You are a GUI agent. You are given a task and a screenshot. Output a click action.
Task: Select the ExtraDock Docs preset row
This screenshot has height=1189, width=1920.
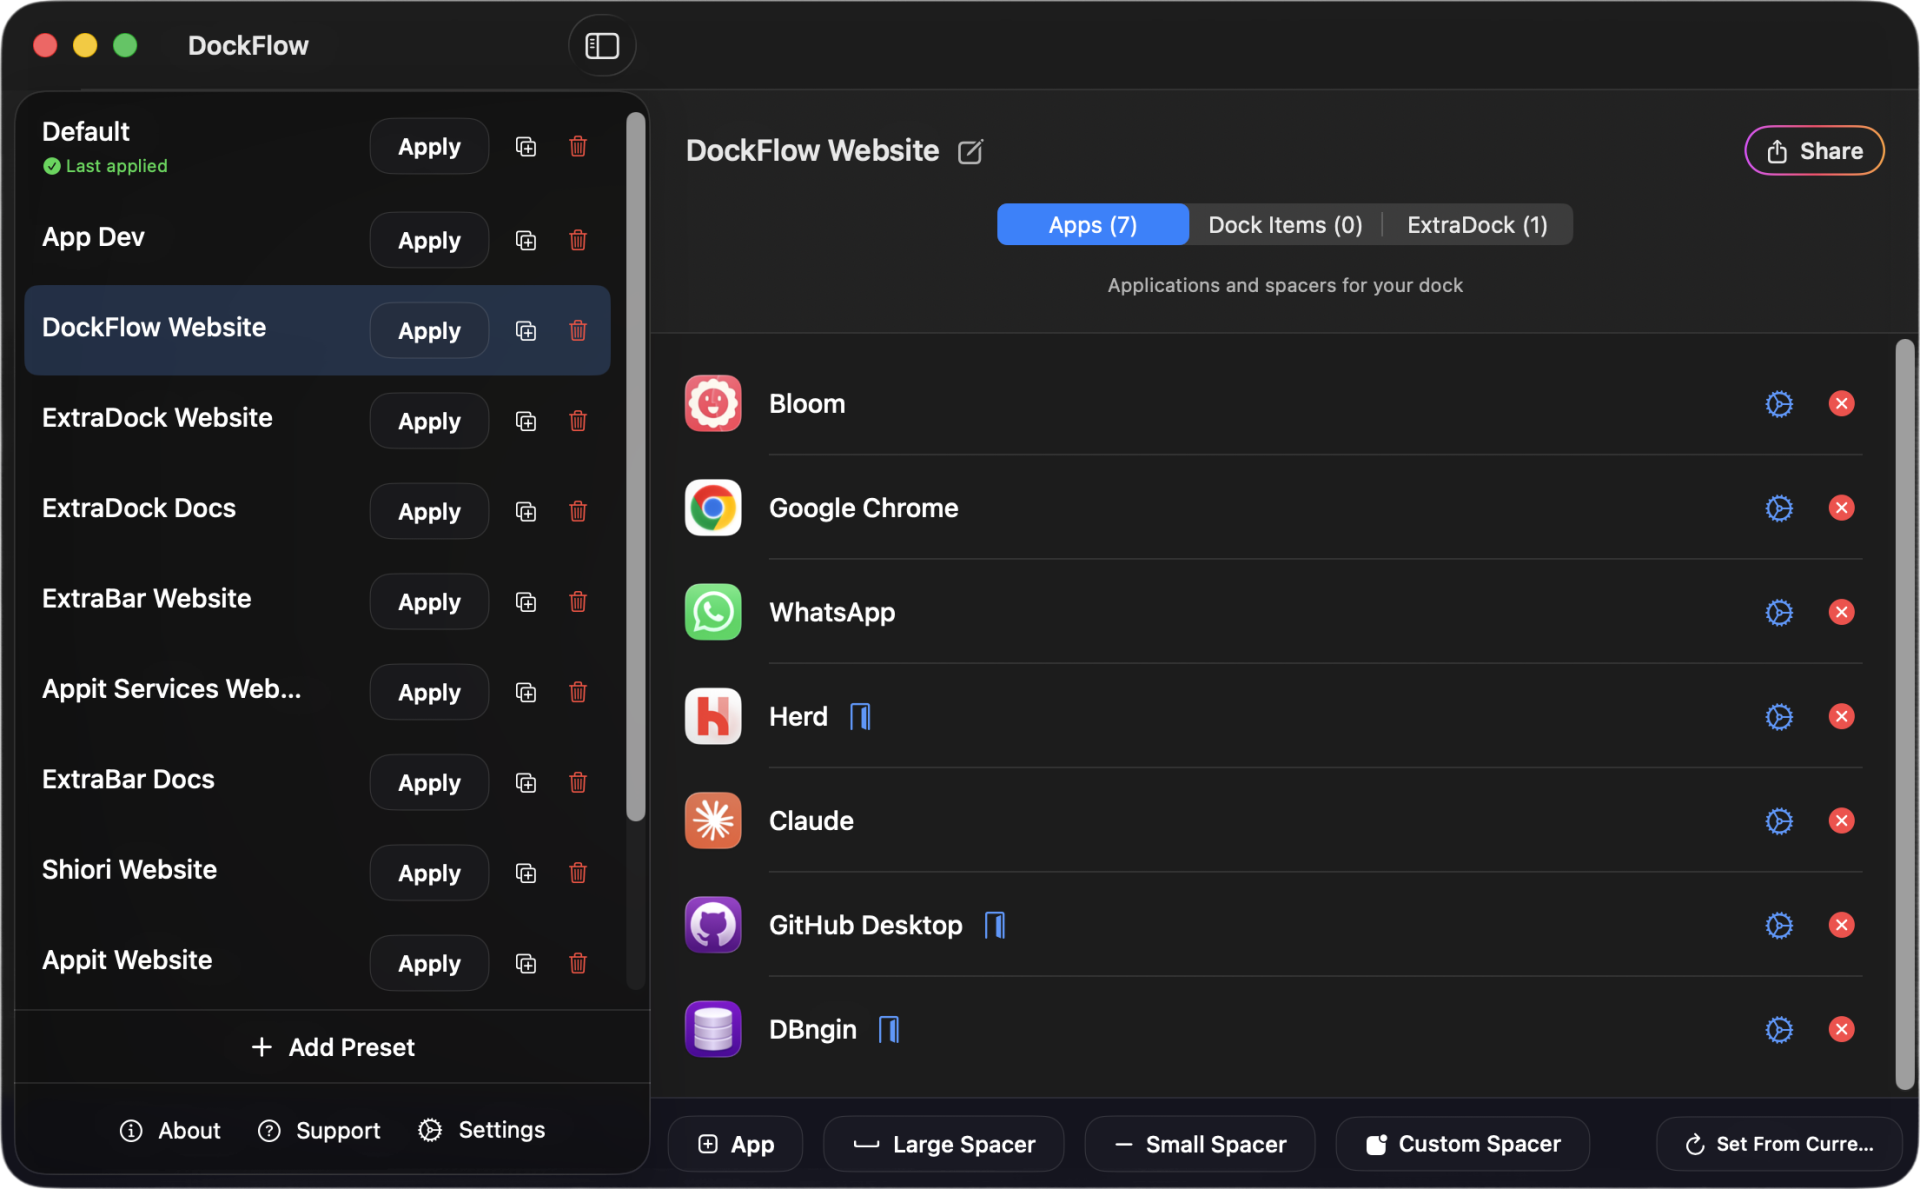point(317,511)
